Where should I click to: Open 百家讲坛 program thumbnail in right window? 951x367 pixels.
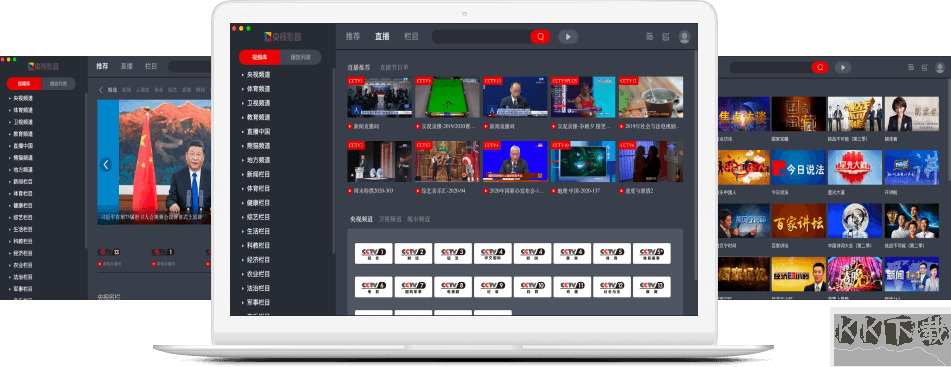click(x=800, y=221)
